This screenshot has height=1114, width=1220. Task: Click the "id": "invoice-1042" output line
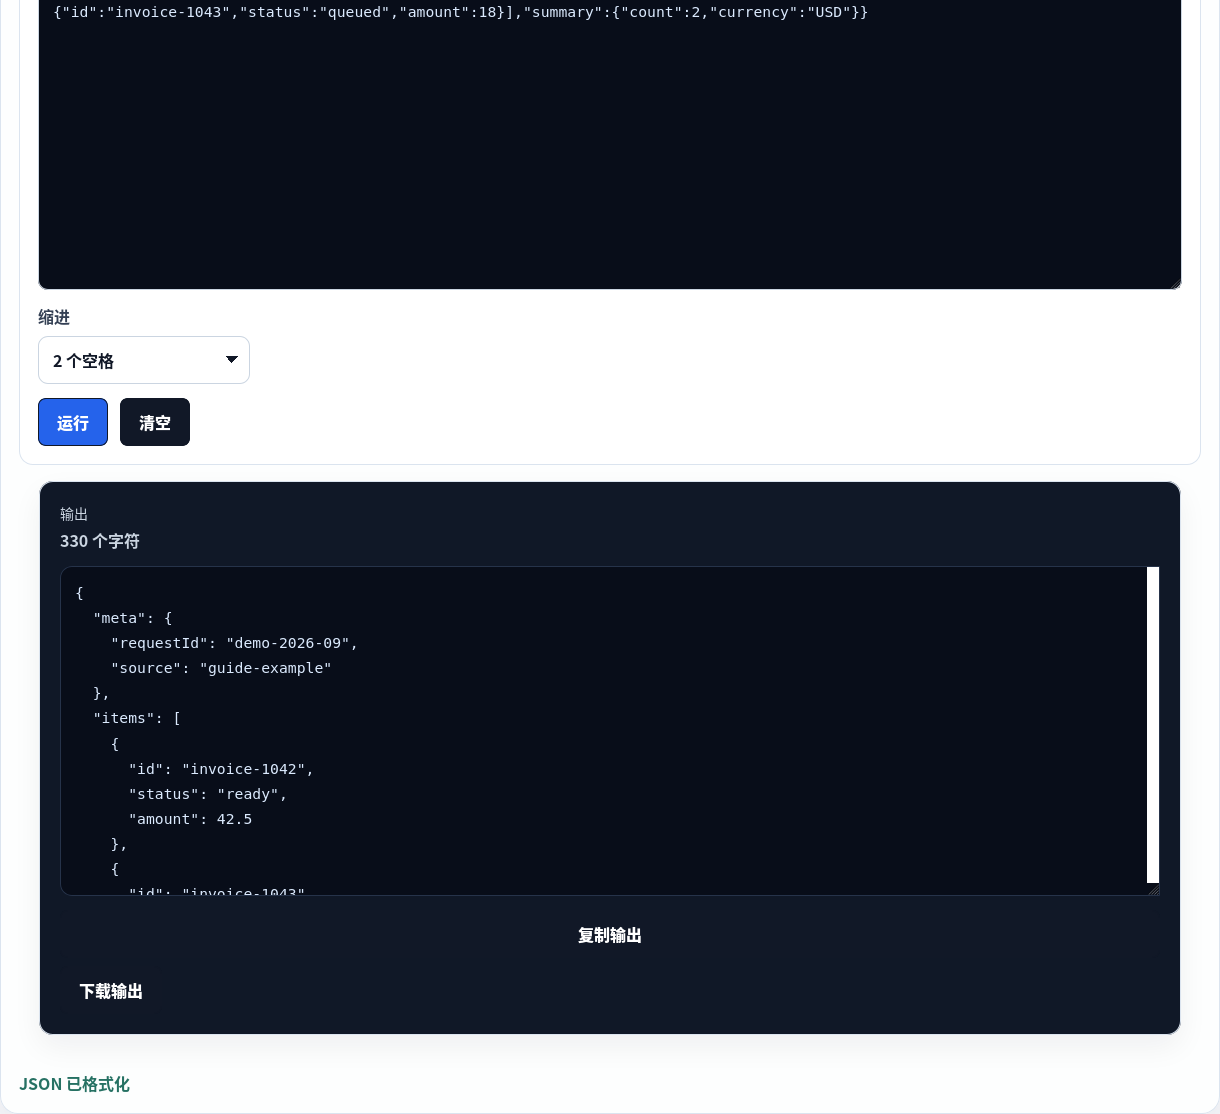click(221, 769)
